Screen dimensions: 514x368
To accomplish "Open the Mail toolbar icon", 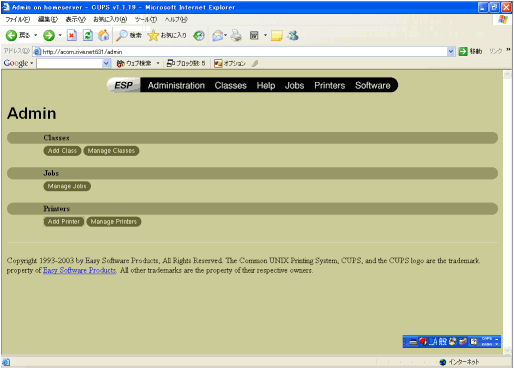I will coord(217,35).
